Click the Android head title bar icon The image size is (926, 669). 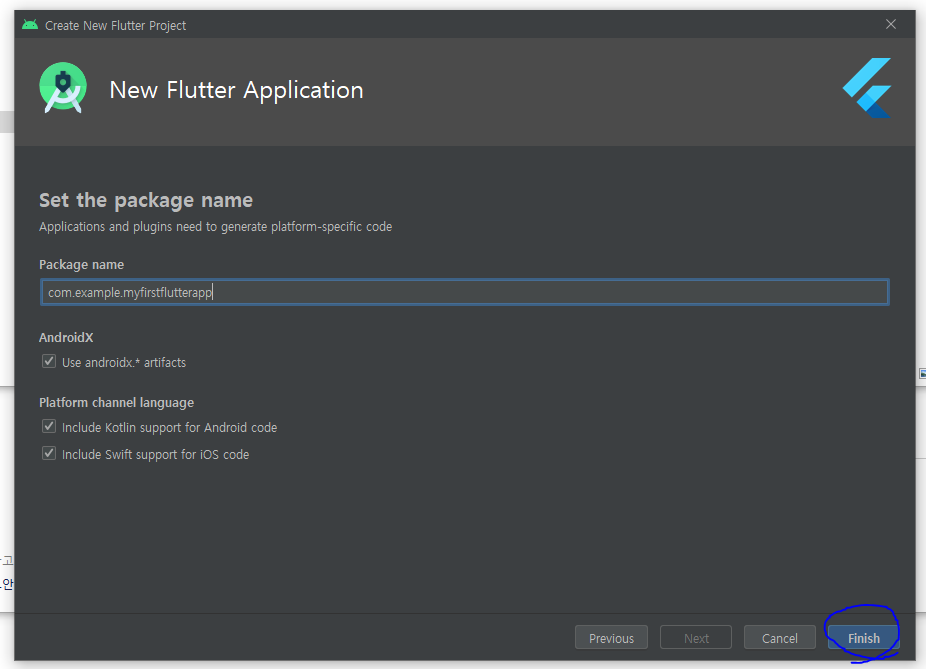pyautogui.click(x=30, y=25)
